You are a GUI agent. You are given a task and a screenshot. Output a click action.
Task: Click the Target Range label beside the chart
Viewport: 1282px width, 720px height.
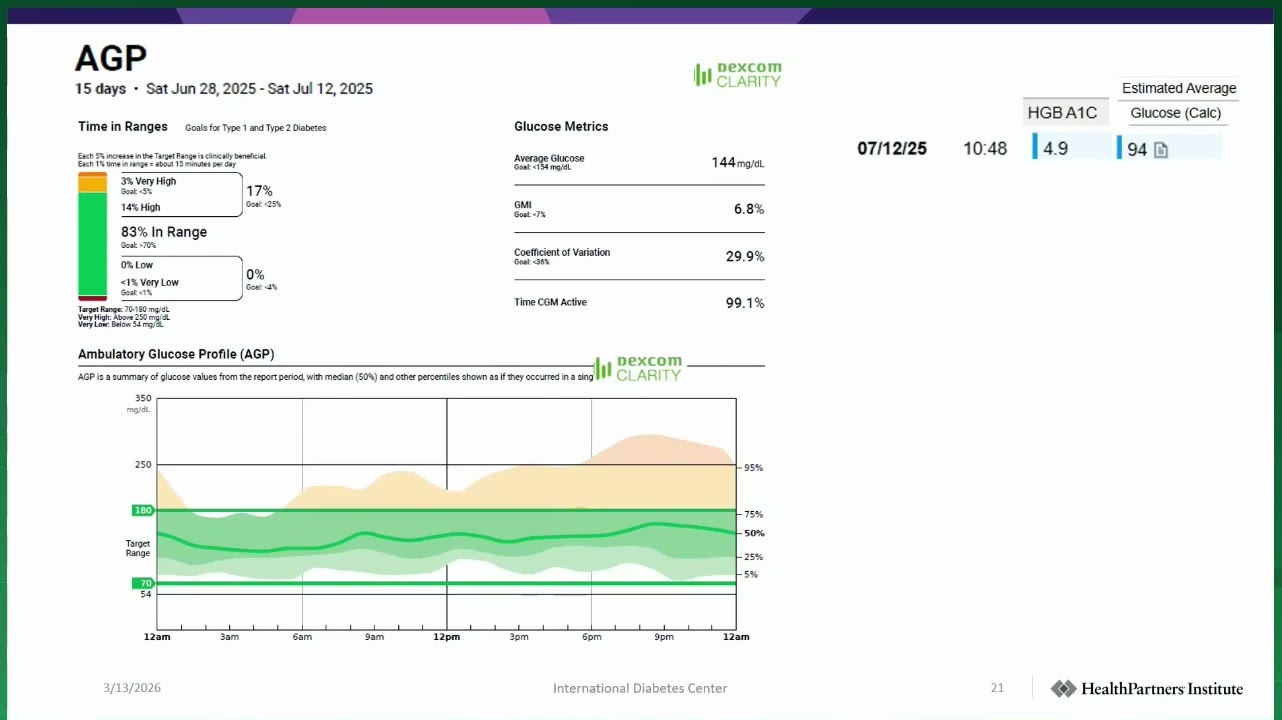(138, 548)
